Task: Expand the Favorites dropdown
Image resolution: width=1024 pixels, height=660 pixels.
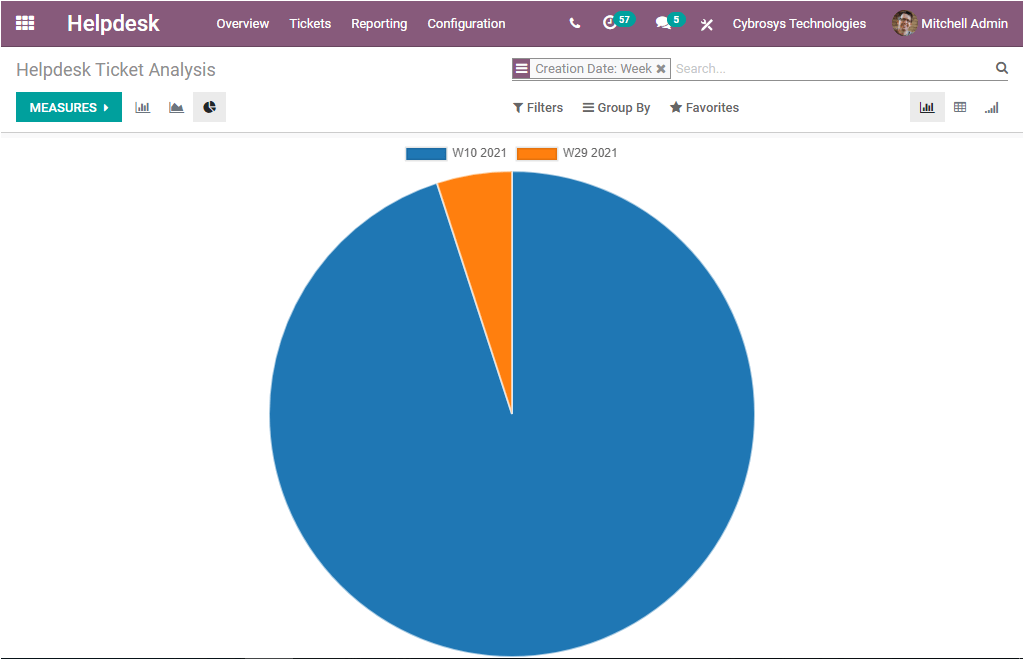Action: (x=705, y=108)
